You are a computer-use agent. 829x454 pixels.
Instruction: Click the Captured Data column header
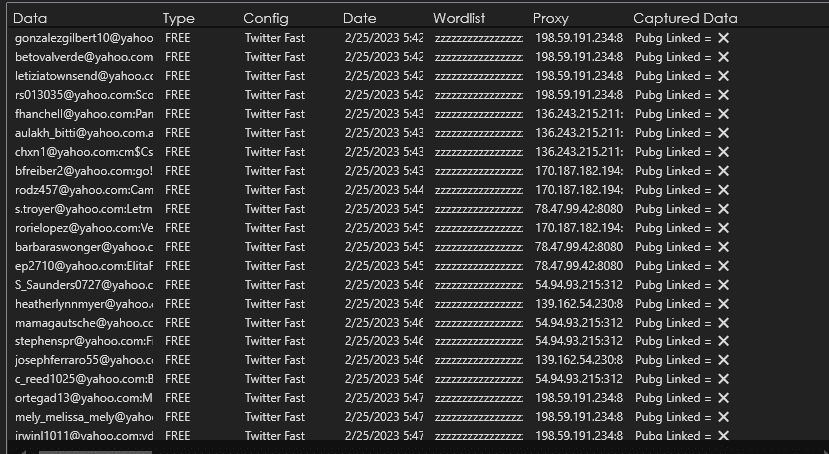(685, 18)
